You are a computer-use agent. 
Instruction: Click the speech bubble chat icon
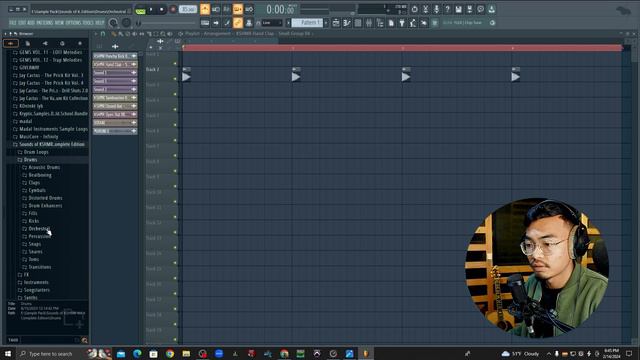tap(480, 9)
